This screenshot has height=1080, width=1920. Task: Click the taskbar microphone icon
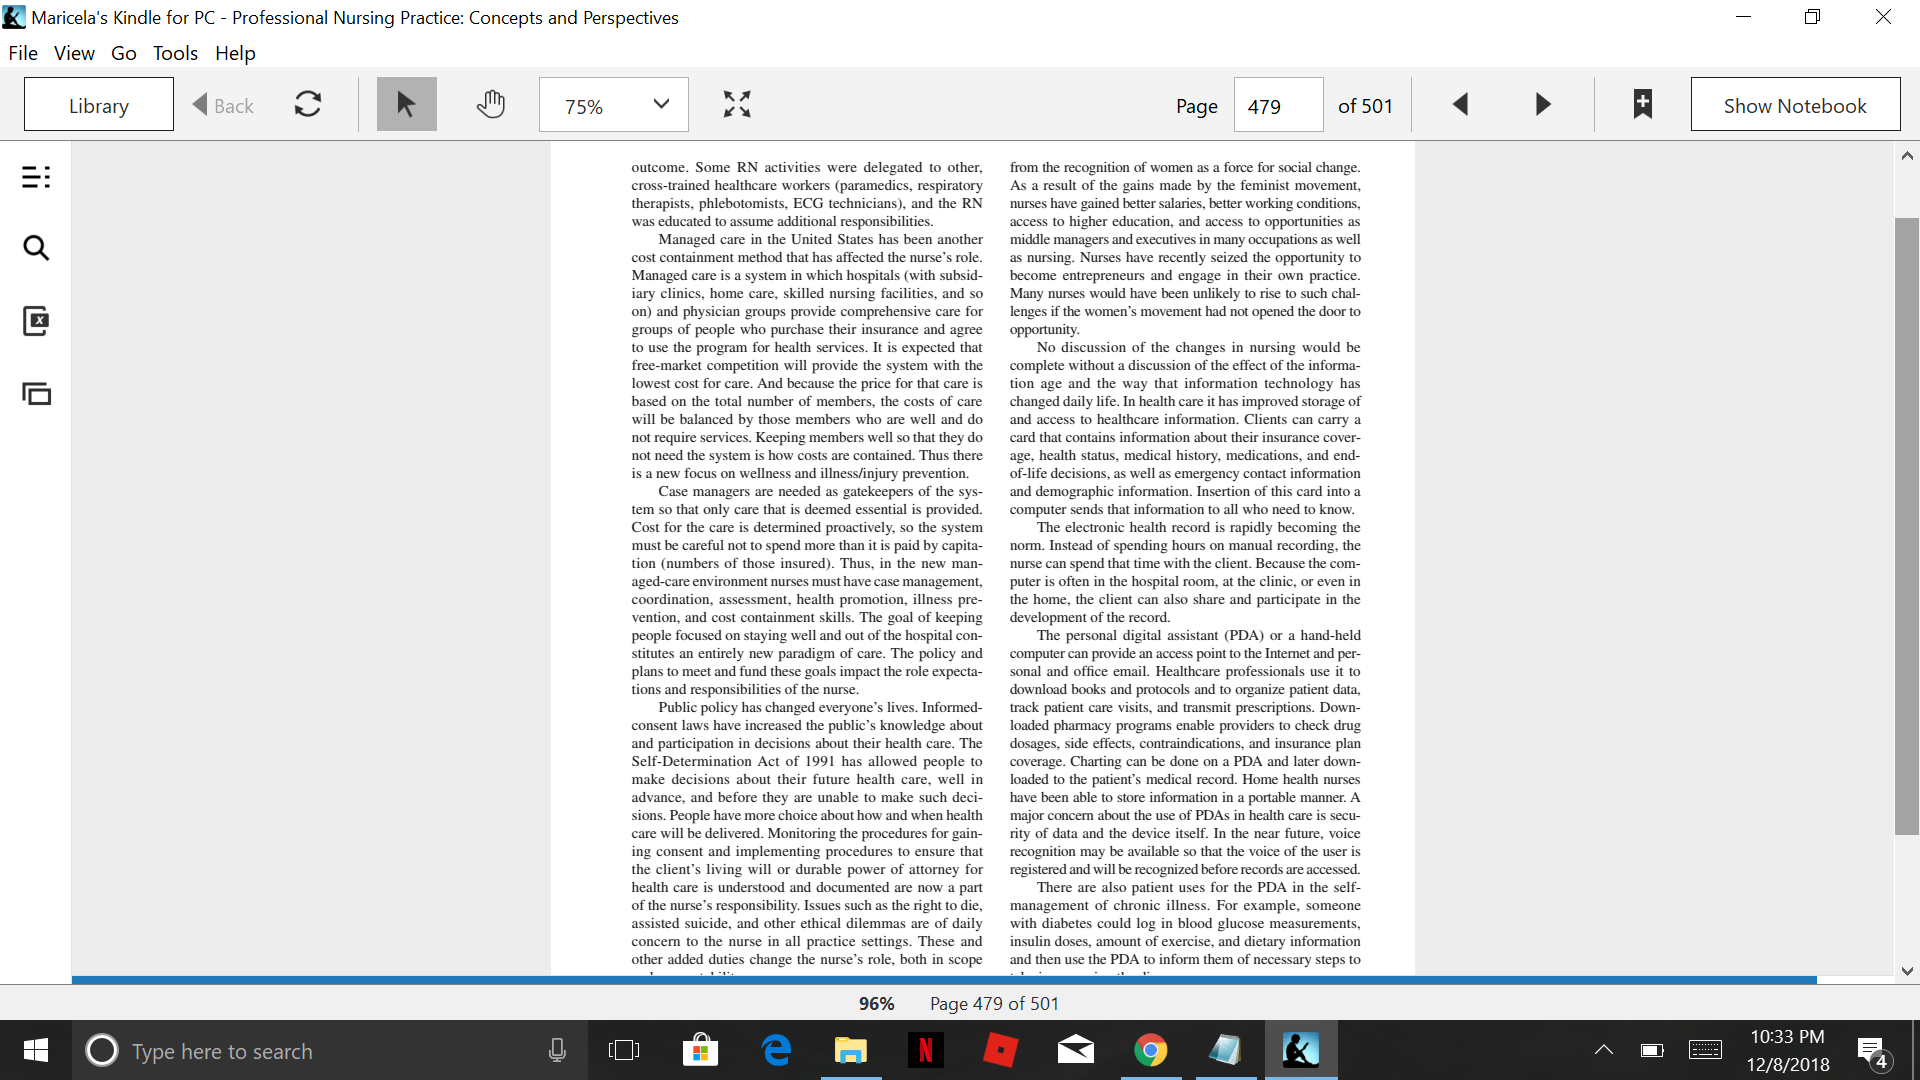coord(557,1050)
